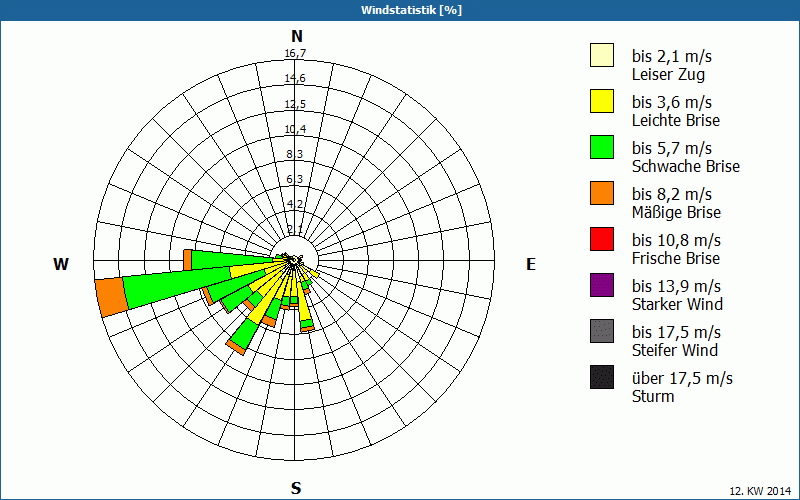Viewport: 800px width, 500px height.
Task: Click the 'Starker Wind' legend label
Action: click(677, 304)
